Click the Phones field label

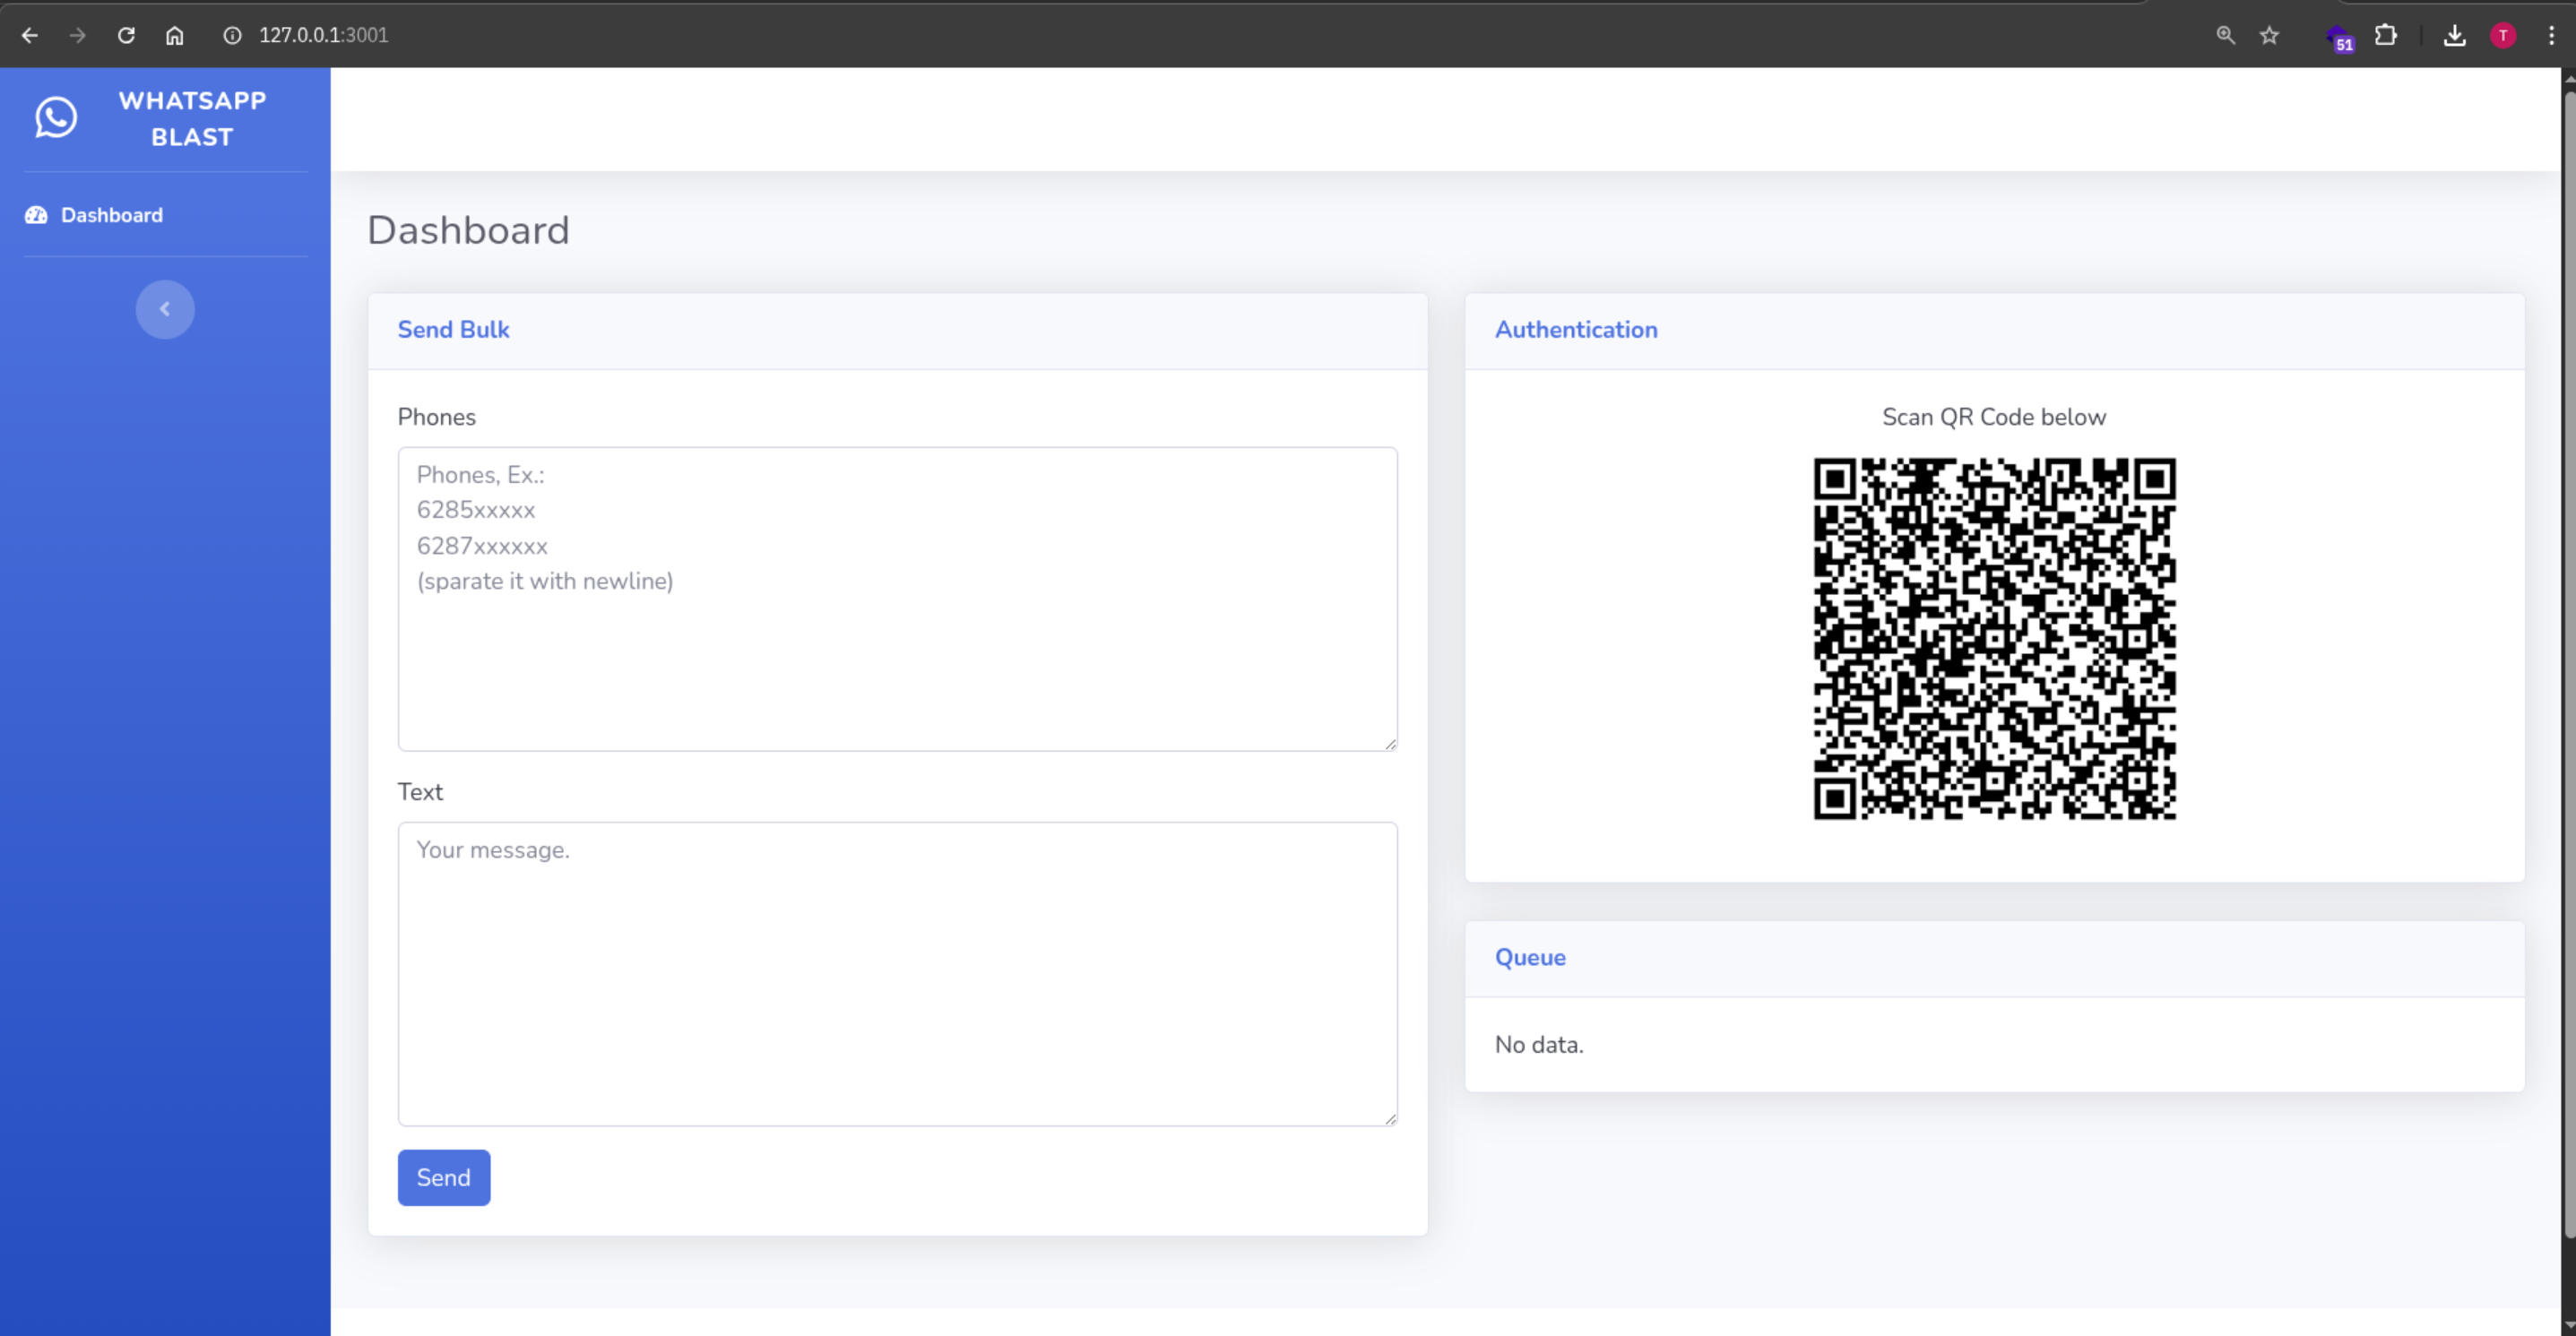click(x=437, y=417)
